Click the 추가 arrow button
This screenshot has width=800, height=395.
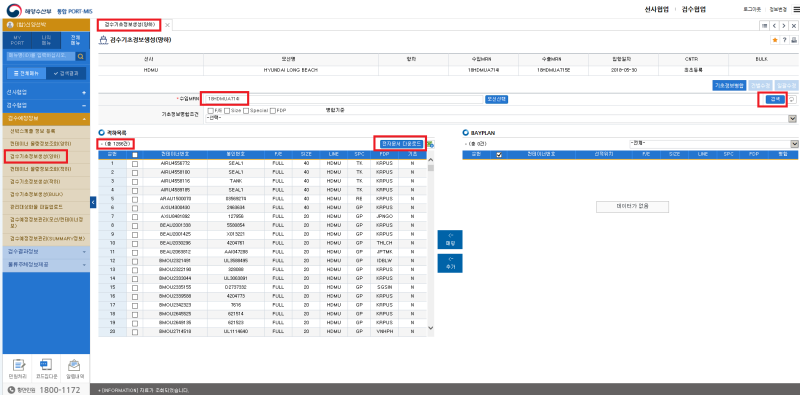click(450, 263)
